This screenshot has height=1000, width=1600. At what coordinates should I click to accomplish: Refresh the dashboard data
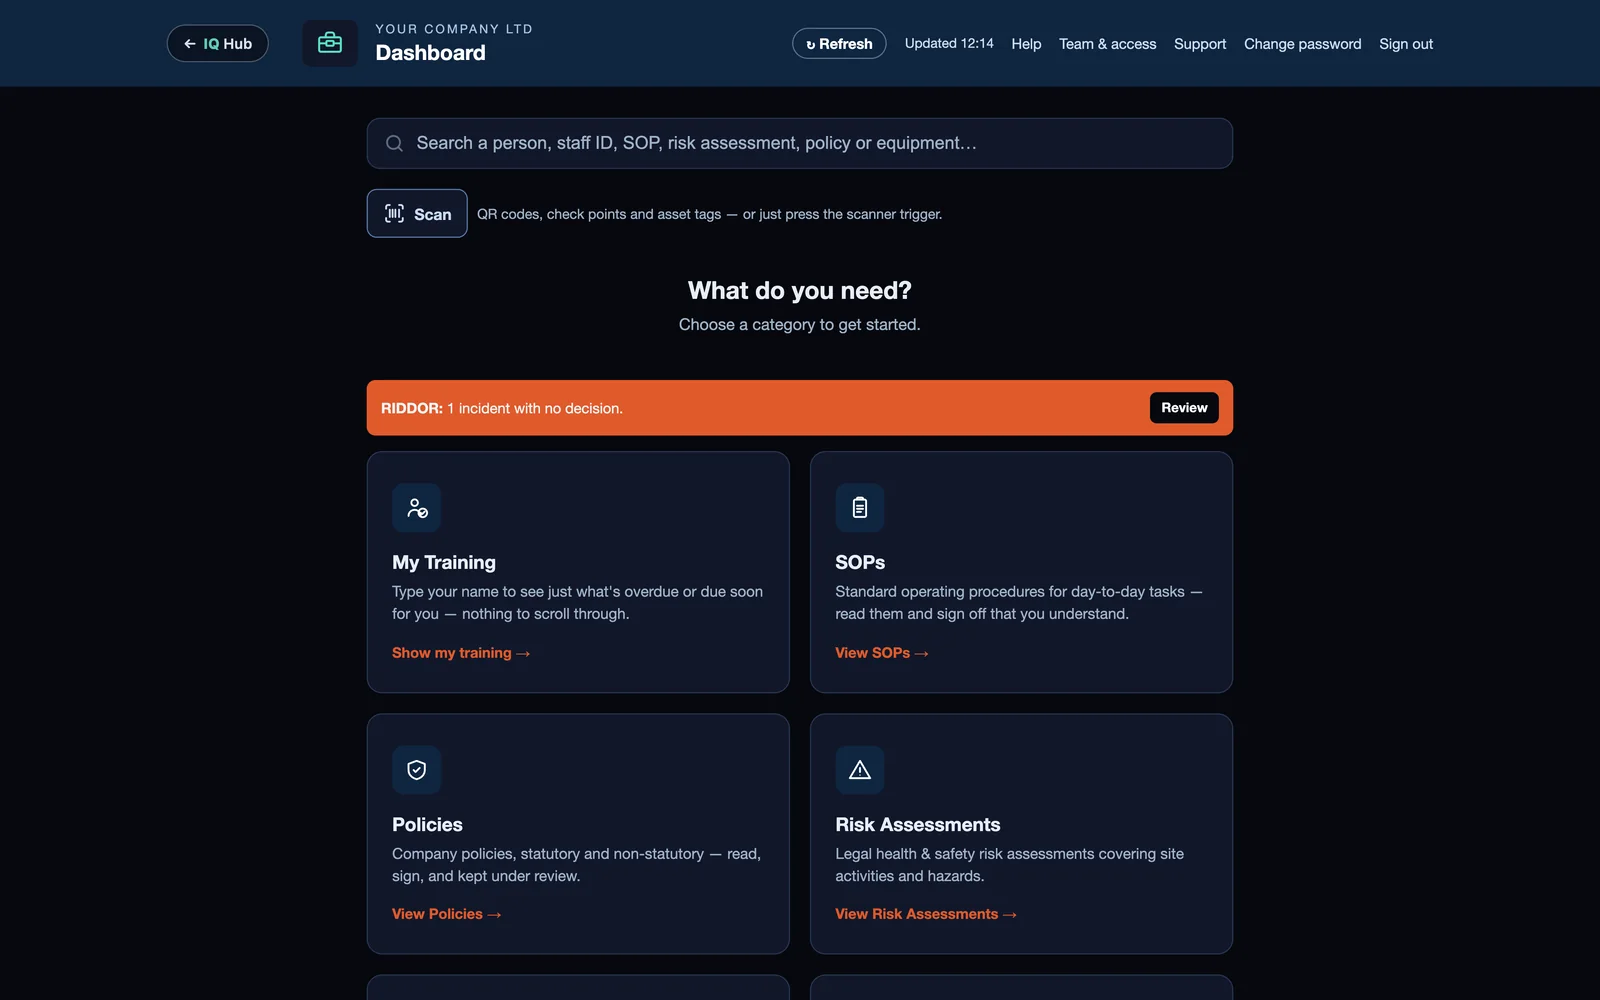pyautogui.click(x=839, y=43)
